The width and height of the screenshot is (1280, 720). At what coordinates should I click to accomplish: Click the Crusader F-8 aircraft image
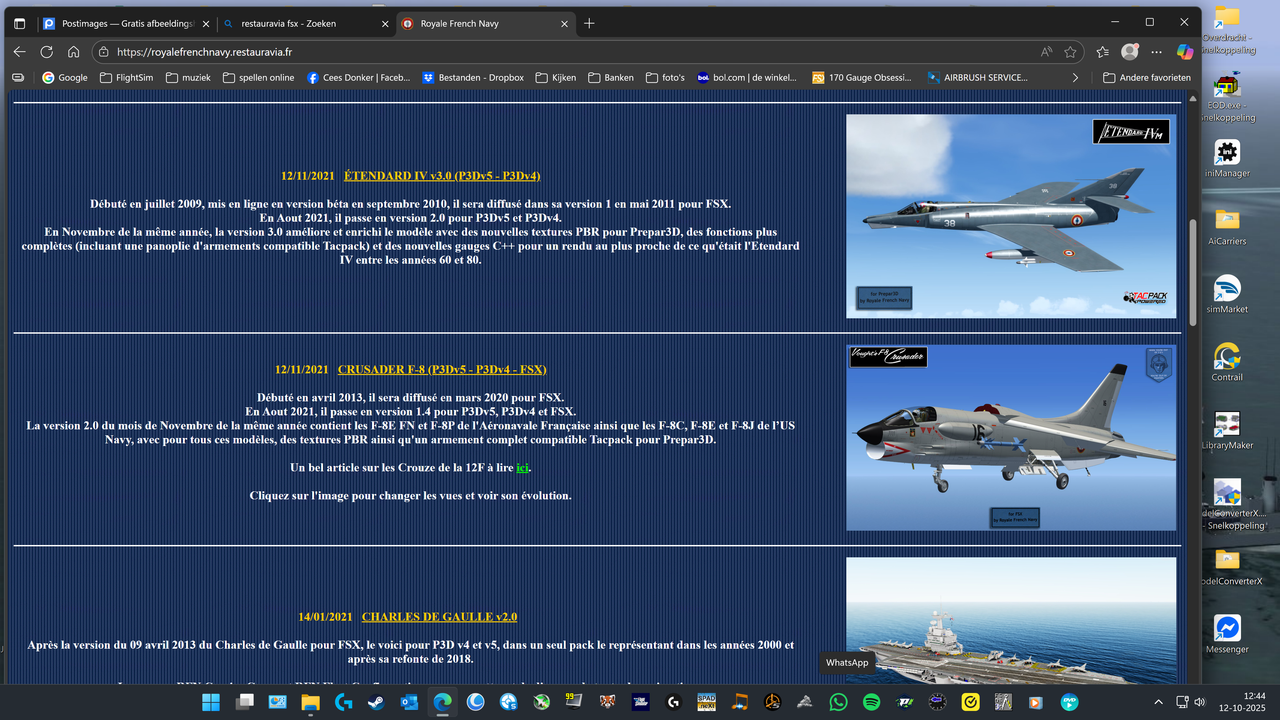pyautogui.click(x=1010, y=437)
